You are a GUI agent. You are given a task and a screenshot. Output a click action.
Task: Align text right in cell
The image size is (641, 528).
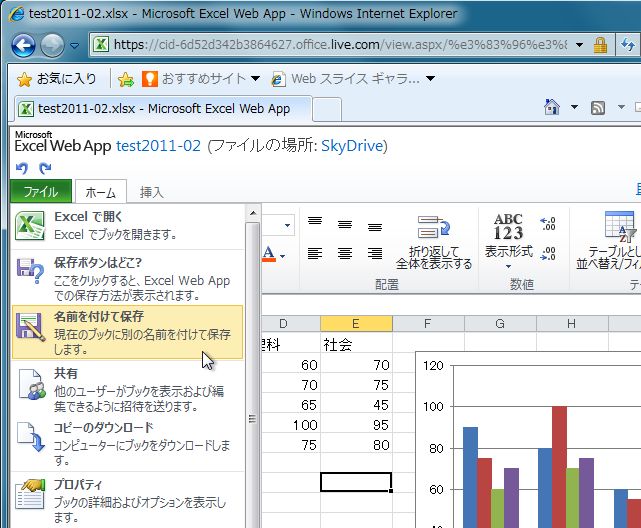375,254
